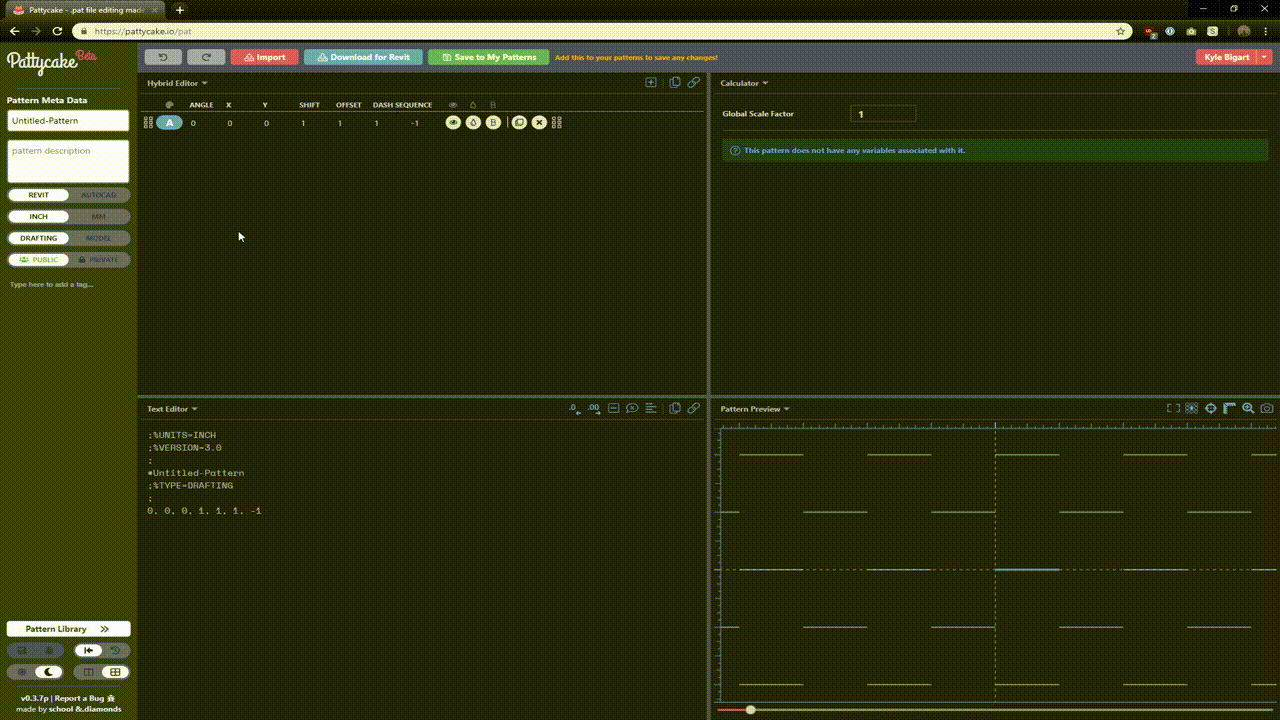1280x720 pixels.
Task: Open the Hybrid Editor panel dropdown
Action: tap(177, 83)
